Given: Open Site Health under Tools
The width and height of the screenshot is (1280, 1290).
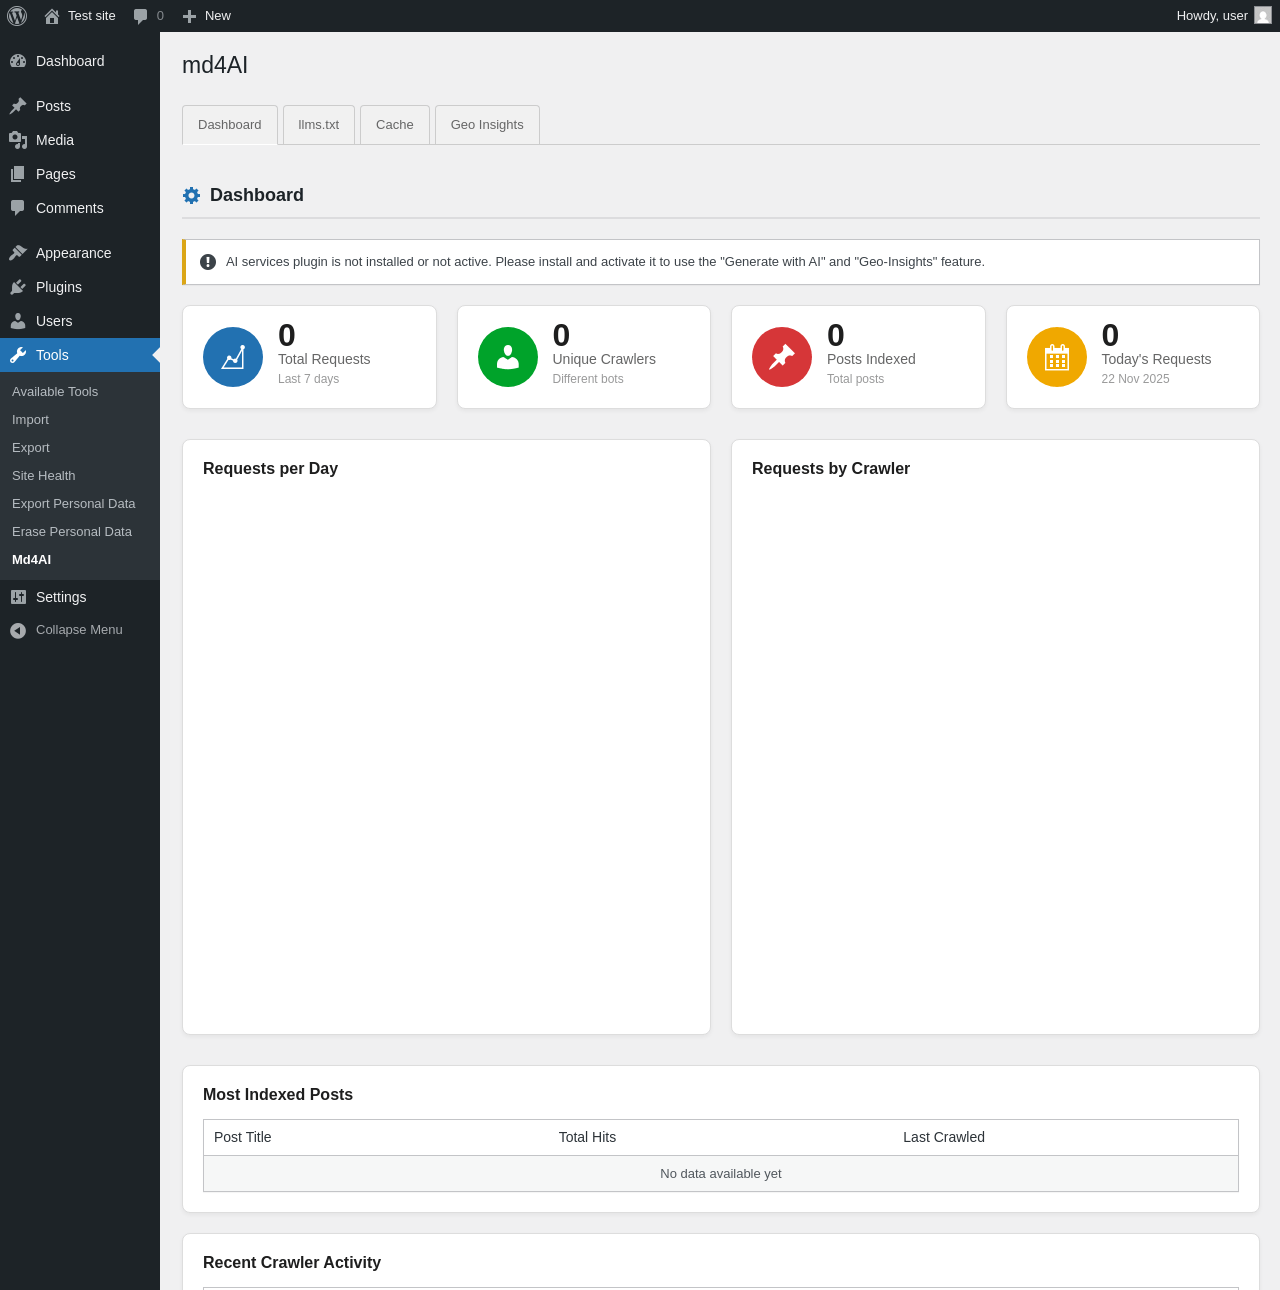Looking at the screenshot, I should pyautogui.click(x=44, y=476).
